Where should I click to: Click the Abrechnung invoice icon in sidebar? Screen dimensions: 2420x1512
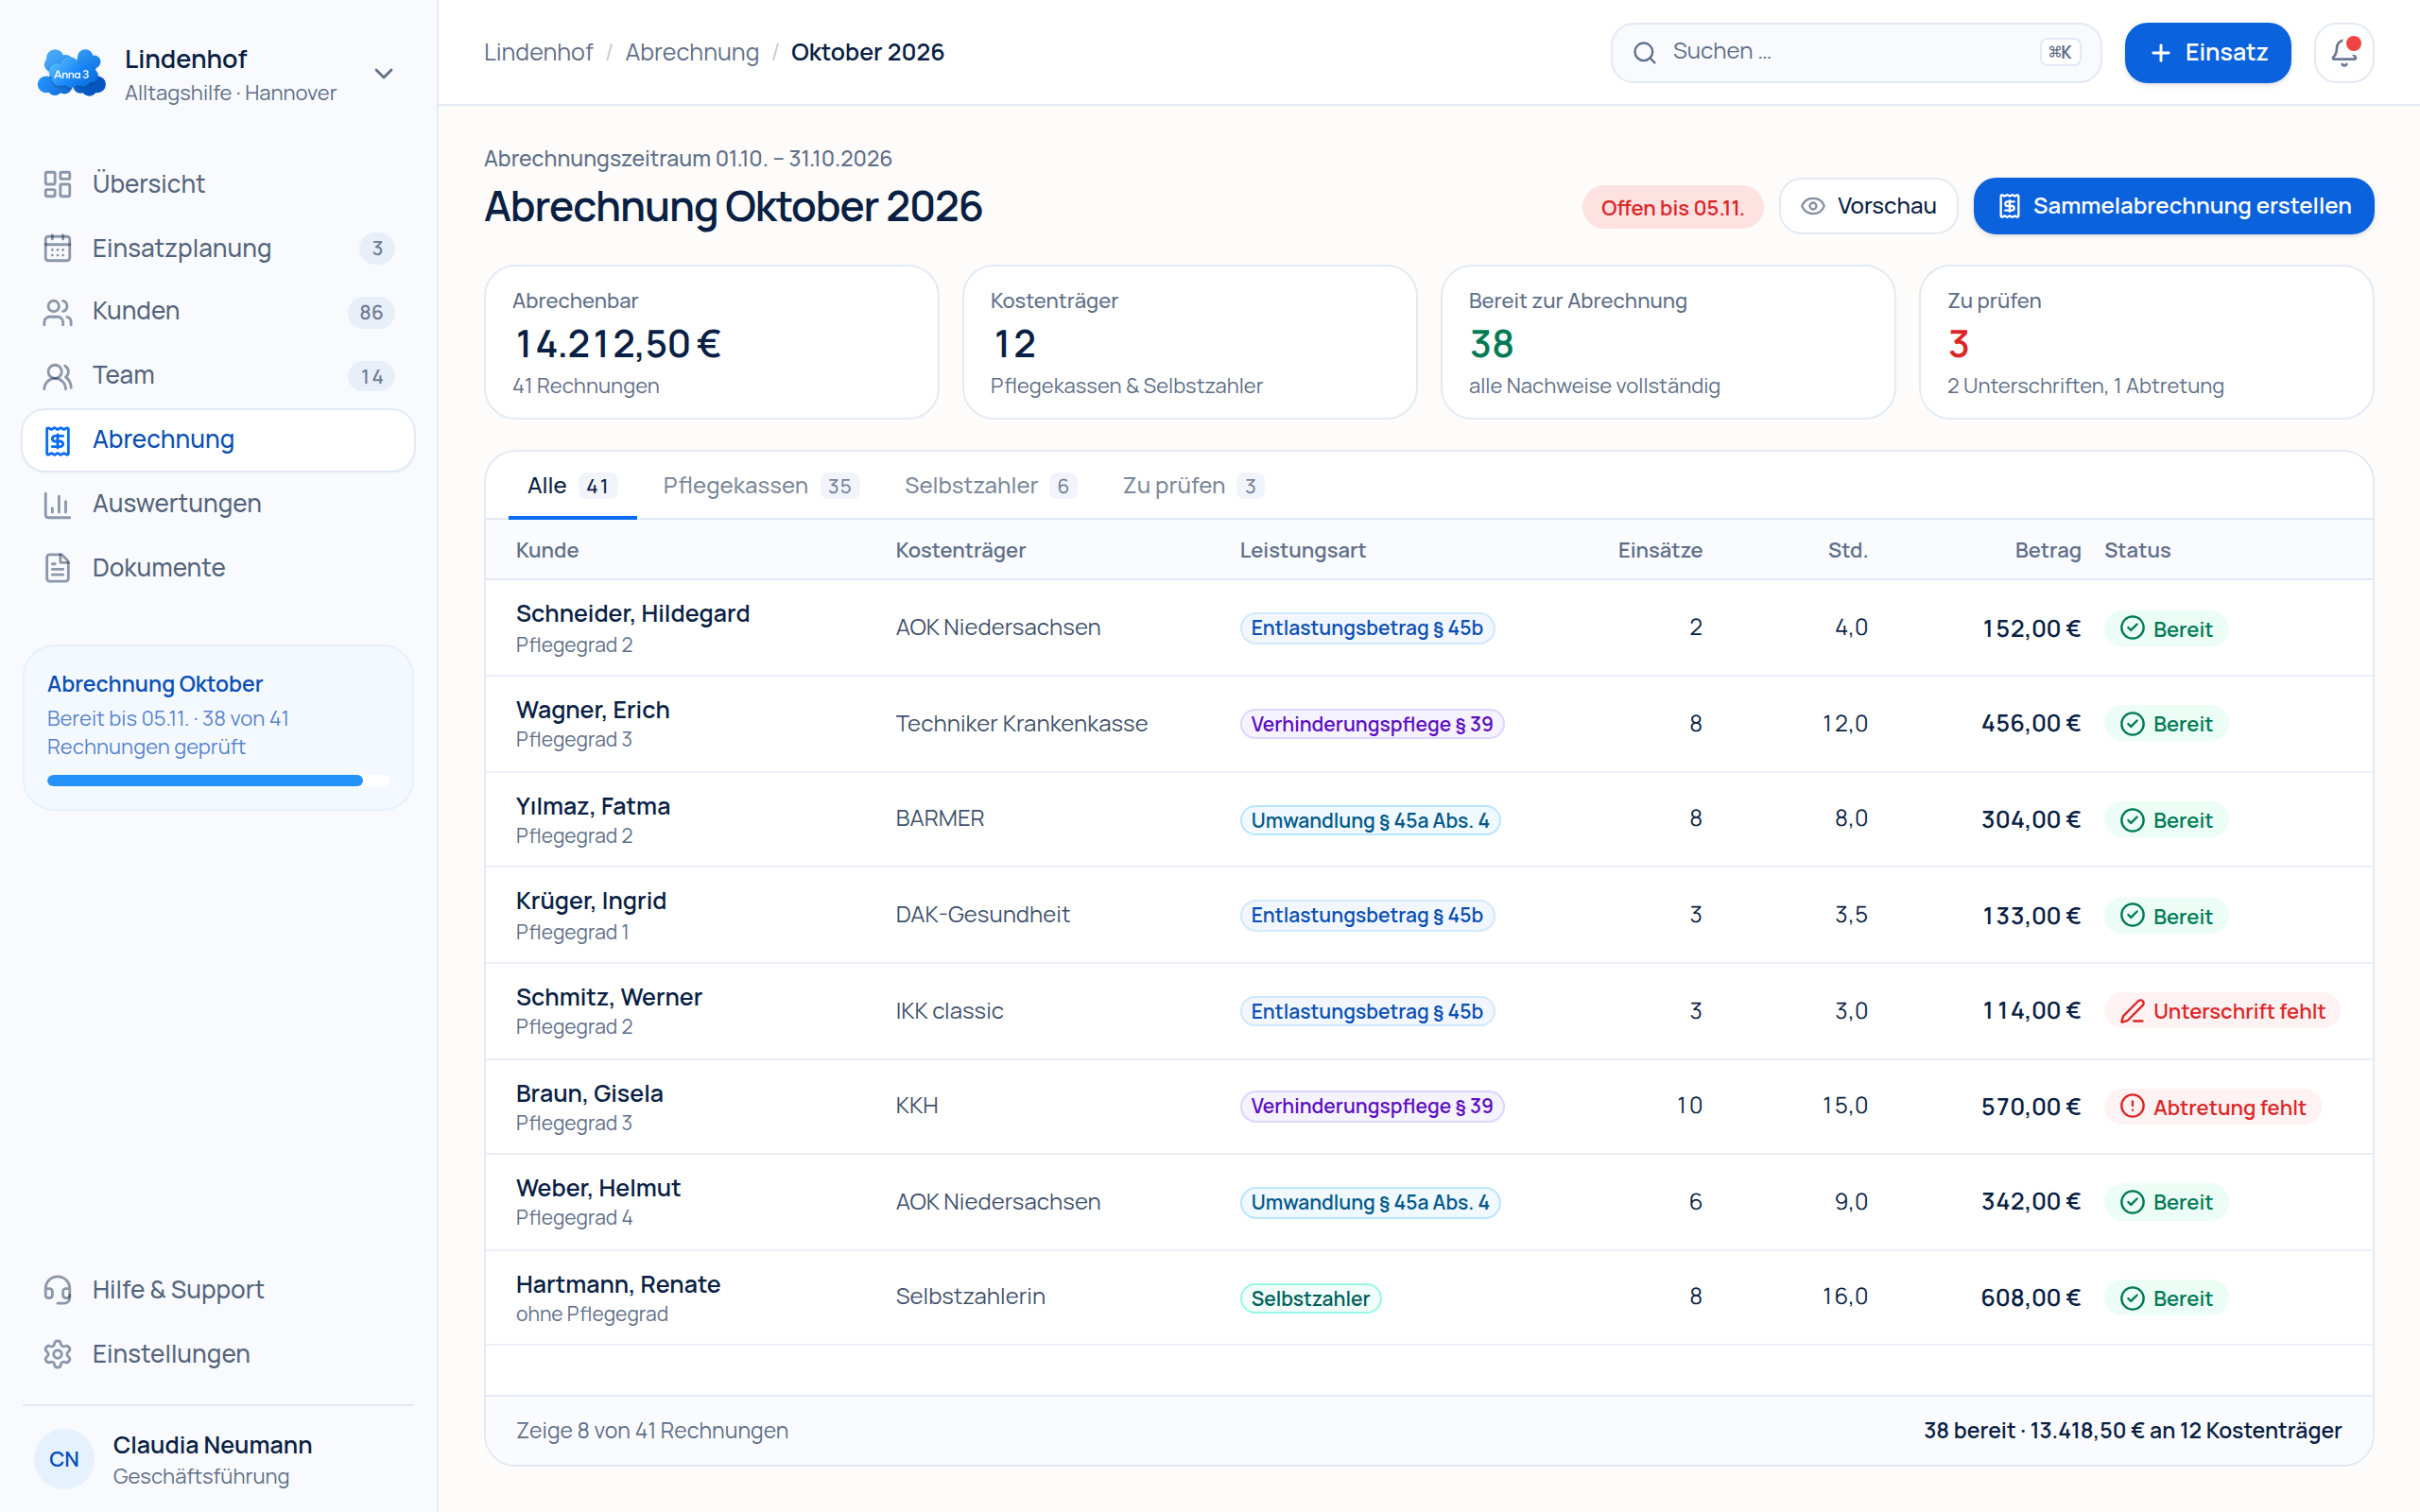(58, 440)
